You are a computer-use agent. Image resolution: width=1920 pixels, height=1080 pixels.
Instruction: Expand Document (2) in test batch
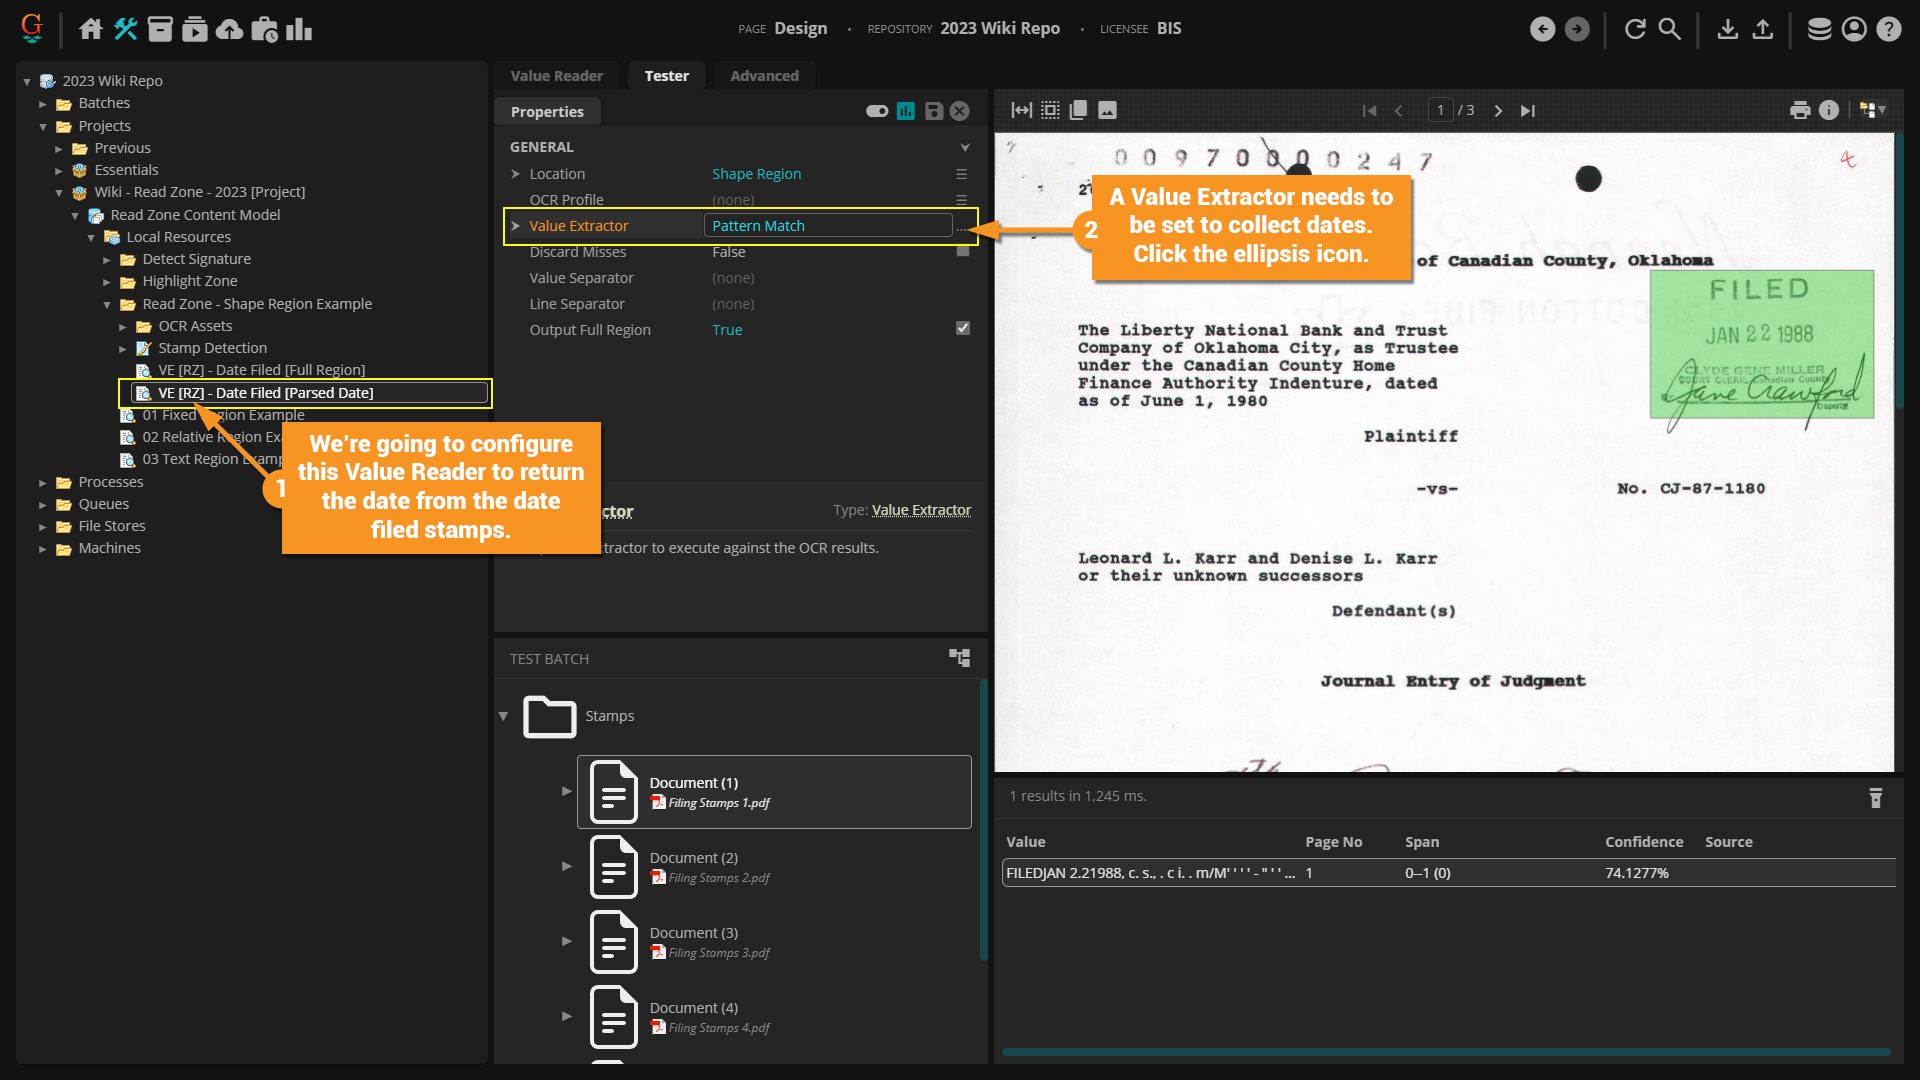pos(567,866)
